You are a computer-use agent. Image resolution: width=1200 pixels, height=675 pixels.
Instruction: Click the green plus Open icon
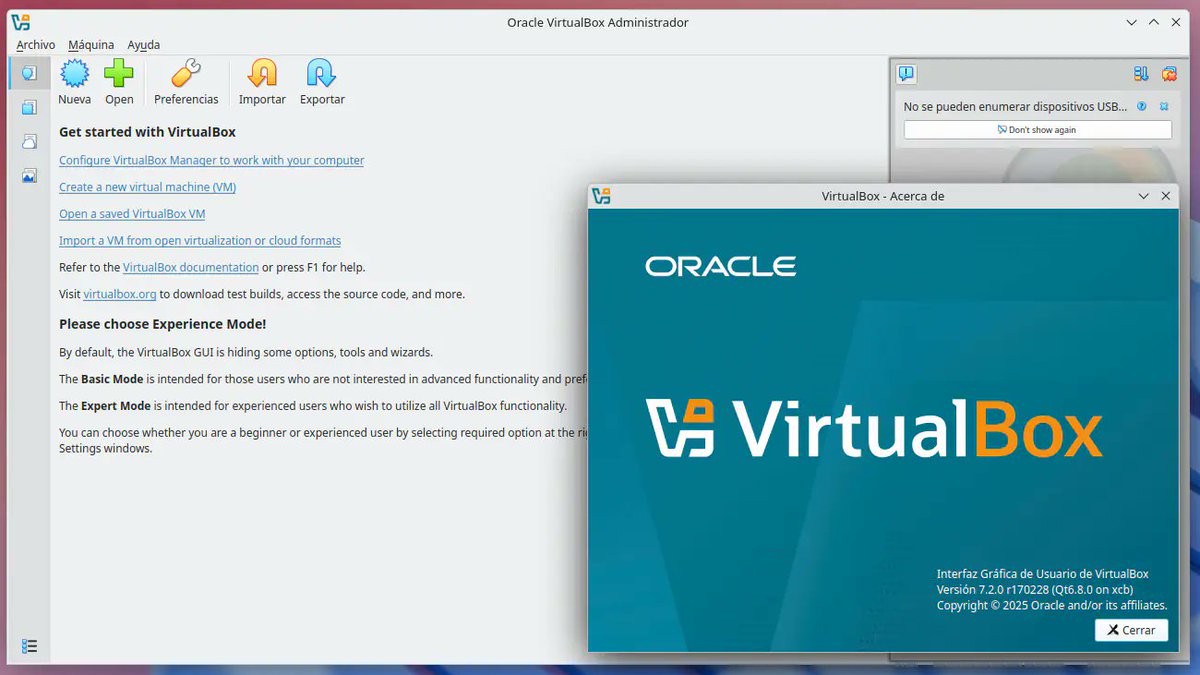point(119,73)
